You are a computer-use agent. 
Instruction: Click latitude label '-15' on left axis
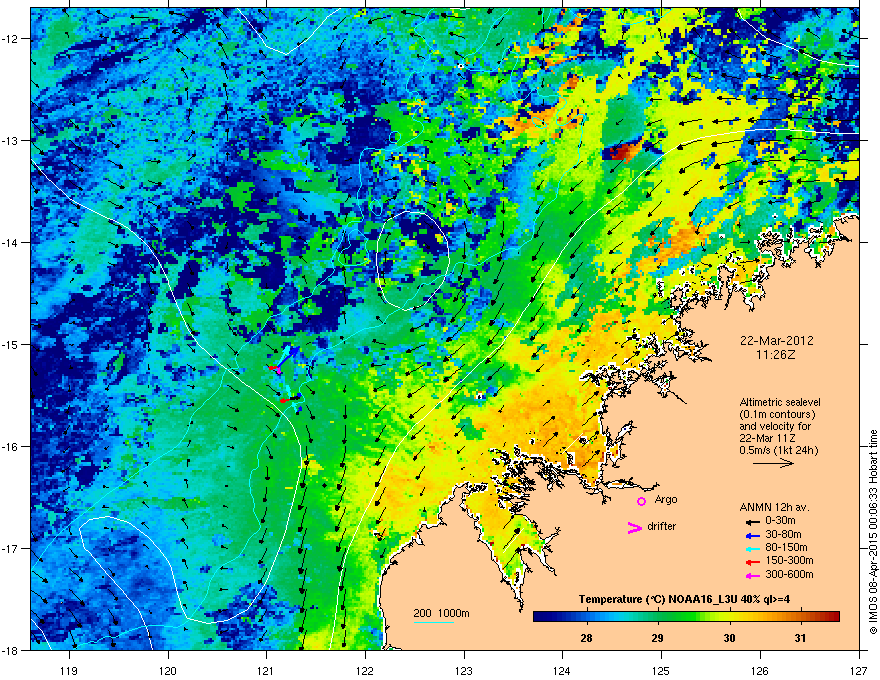click(x=11, y=344)
